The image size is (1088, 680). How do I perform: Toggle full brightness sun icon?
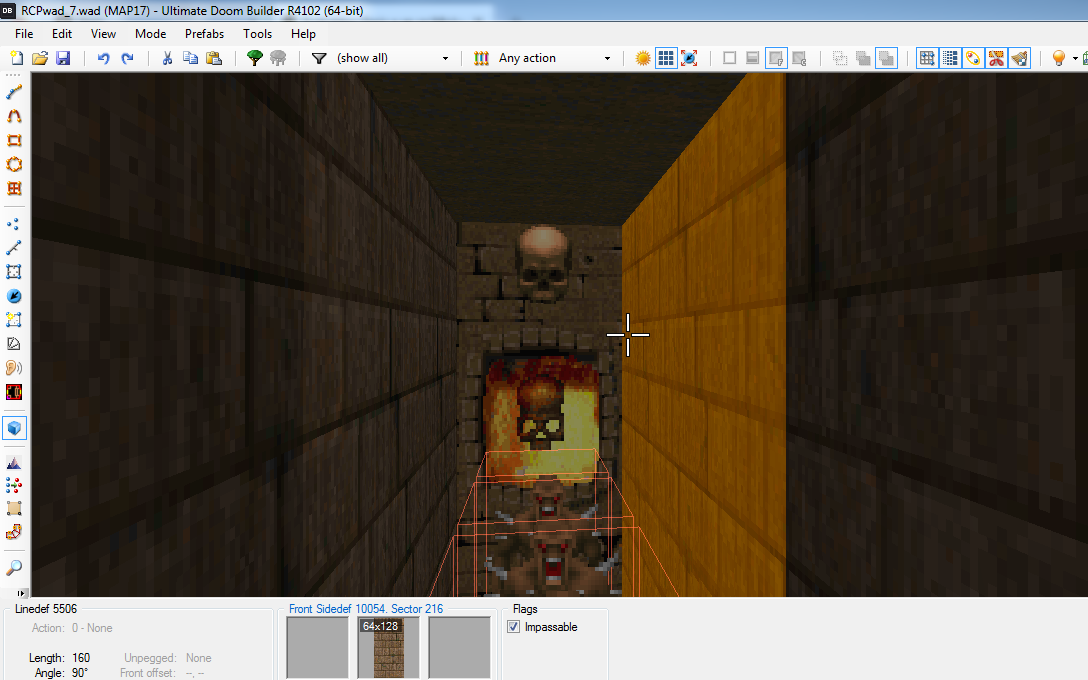coord(643,58)
